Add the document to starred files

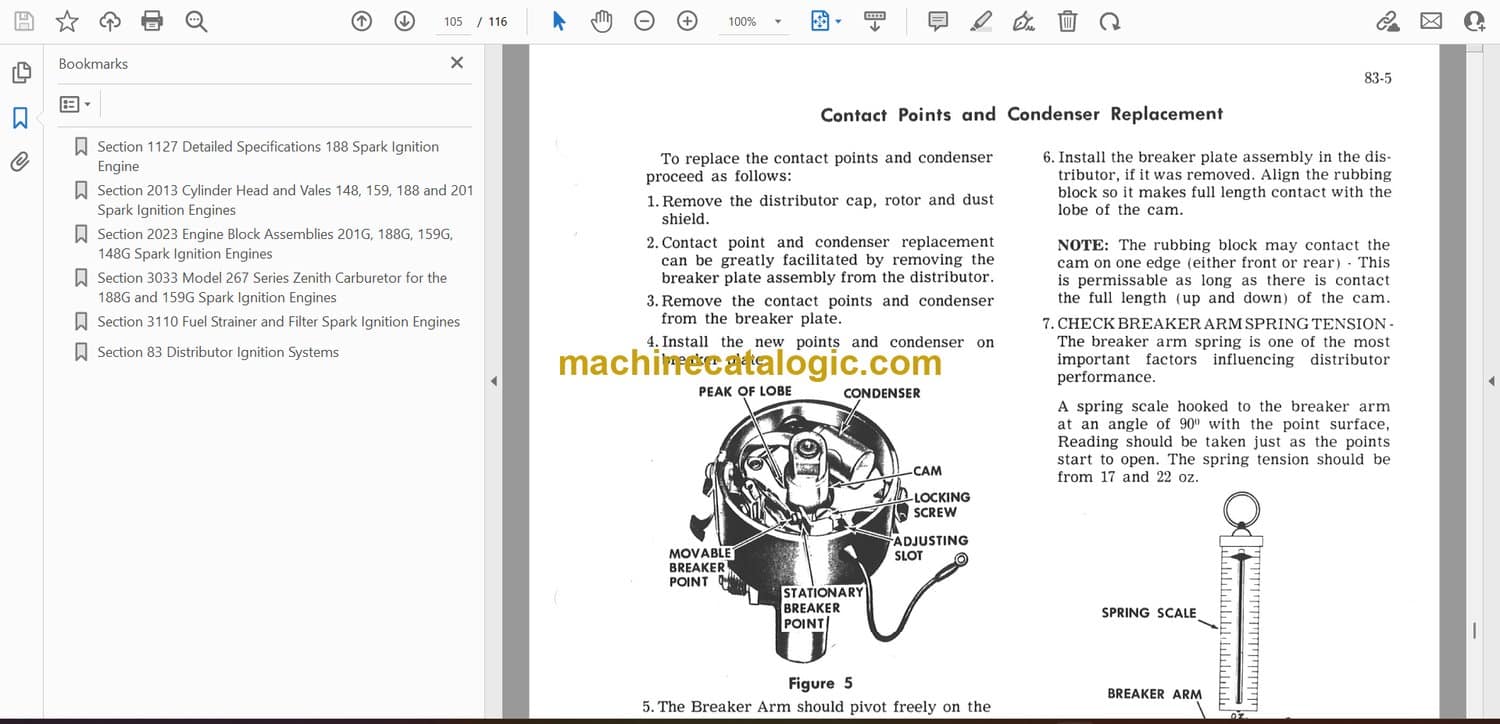(x=67, y=21)
